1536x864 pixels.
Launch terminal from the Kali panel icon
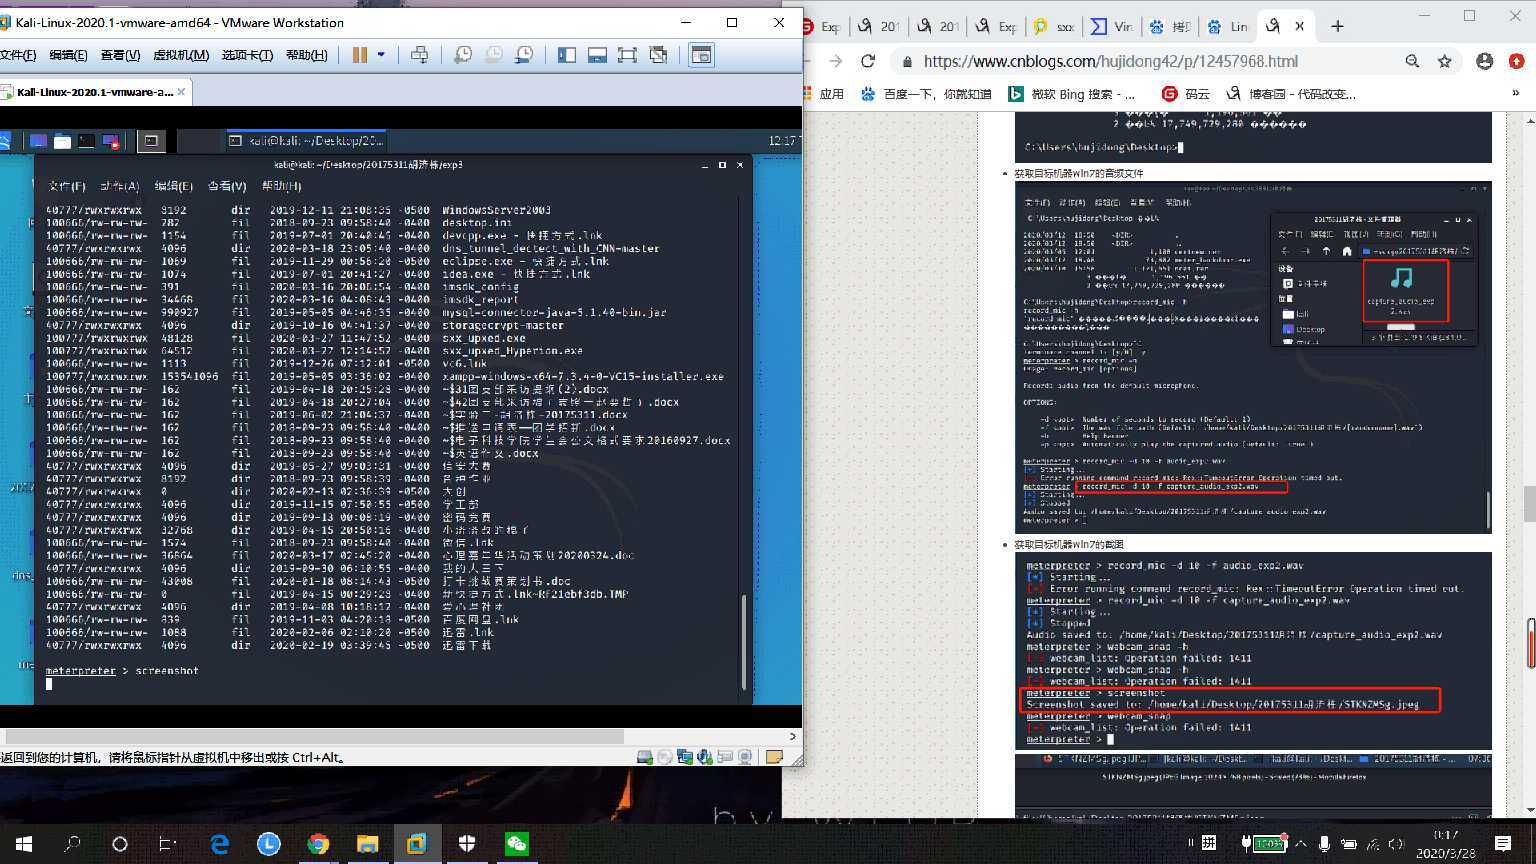87,141
